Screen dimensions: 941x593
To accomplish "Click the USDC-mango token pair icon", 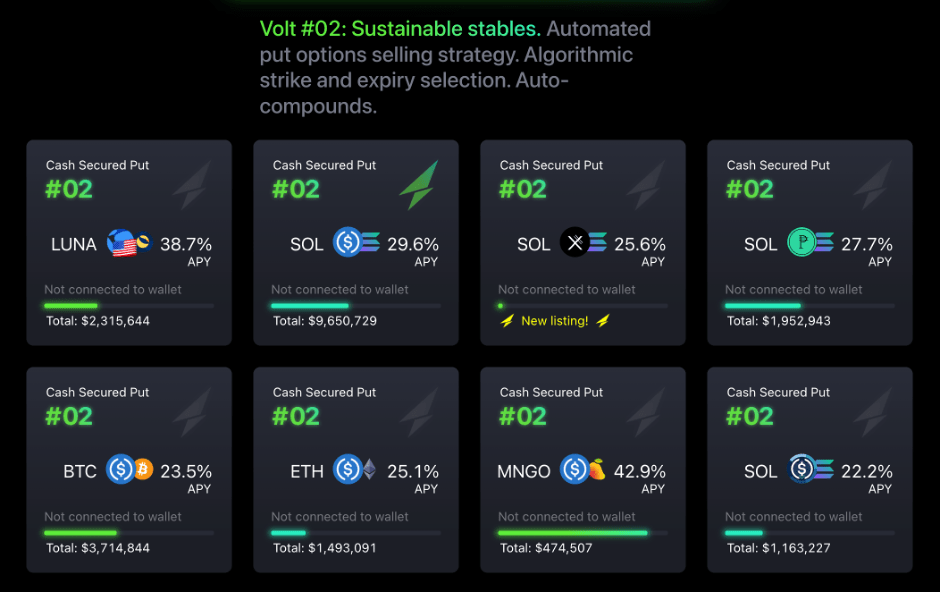I will pos(582,469).
